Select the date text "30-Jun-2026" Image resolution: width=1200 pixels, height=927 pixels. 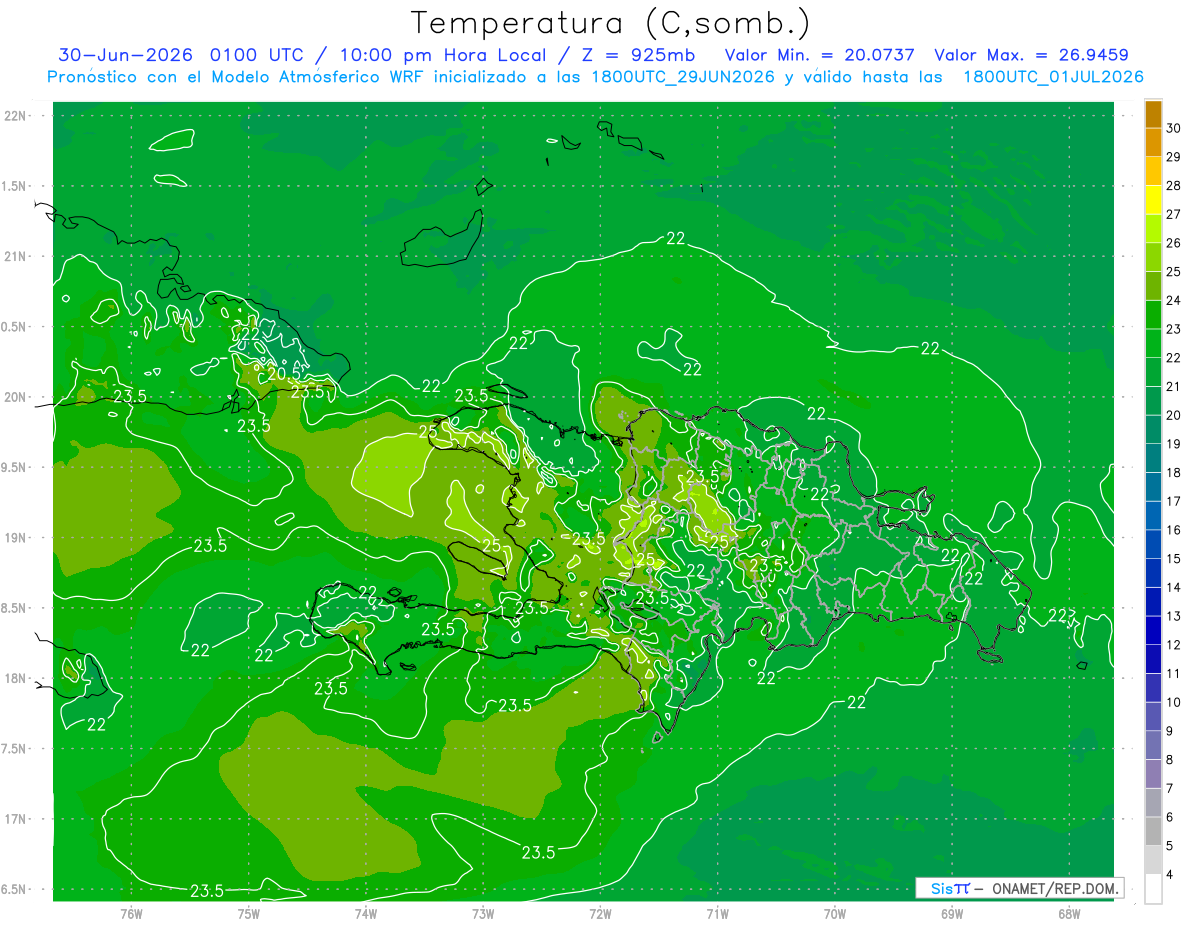[x=124, y=55]
